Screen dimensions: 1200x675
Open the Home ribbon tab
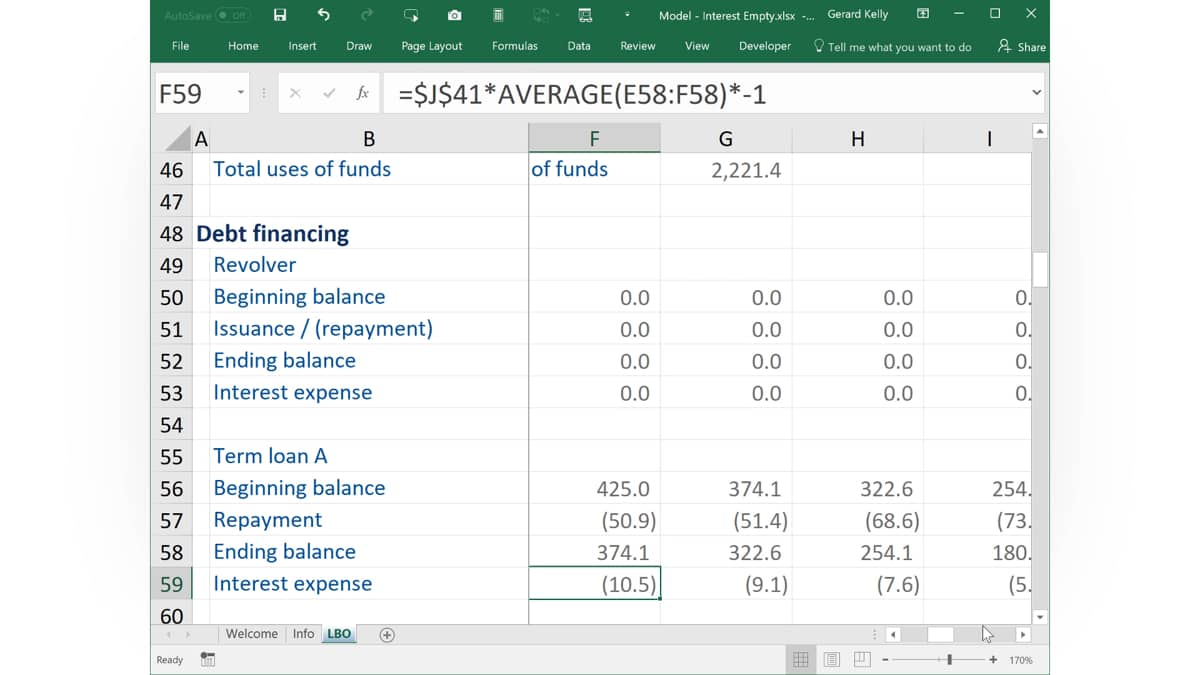[243, 46]
